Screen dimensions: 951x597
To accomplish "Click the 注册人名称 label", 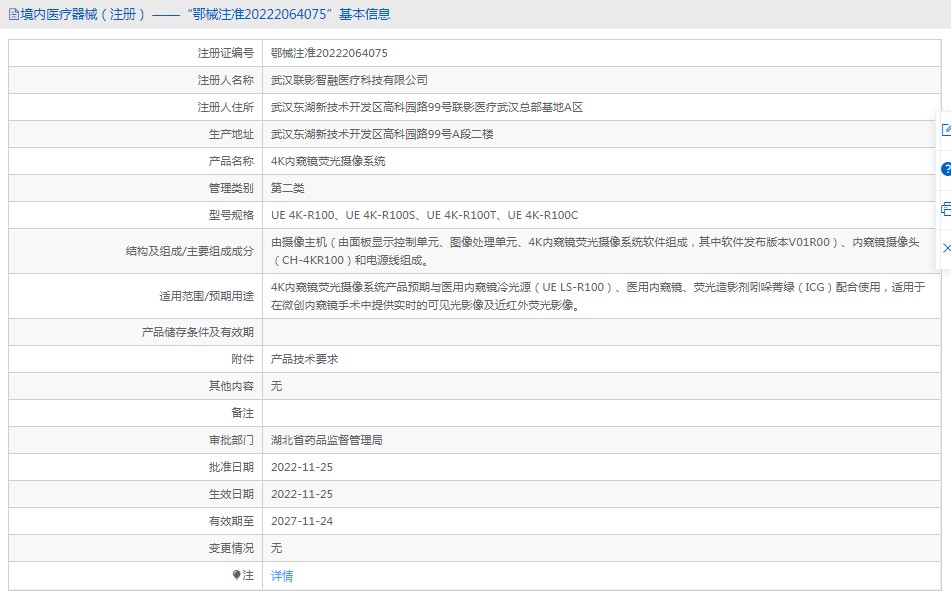I will 226,80.
